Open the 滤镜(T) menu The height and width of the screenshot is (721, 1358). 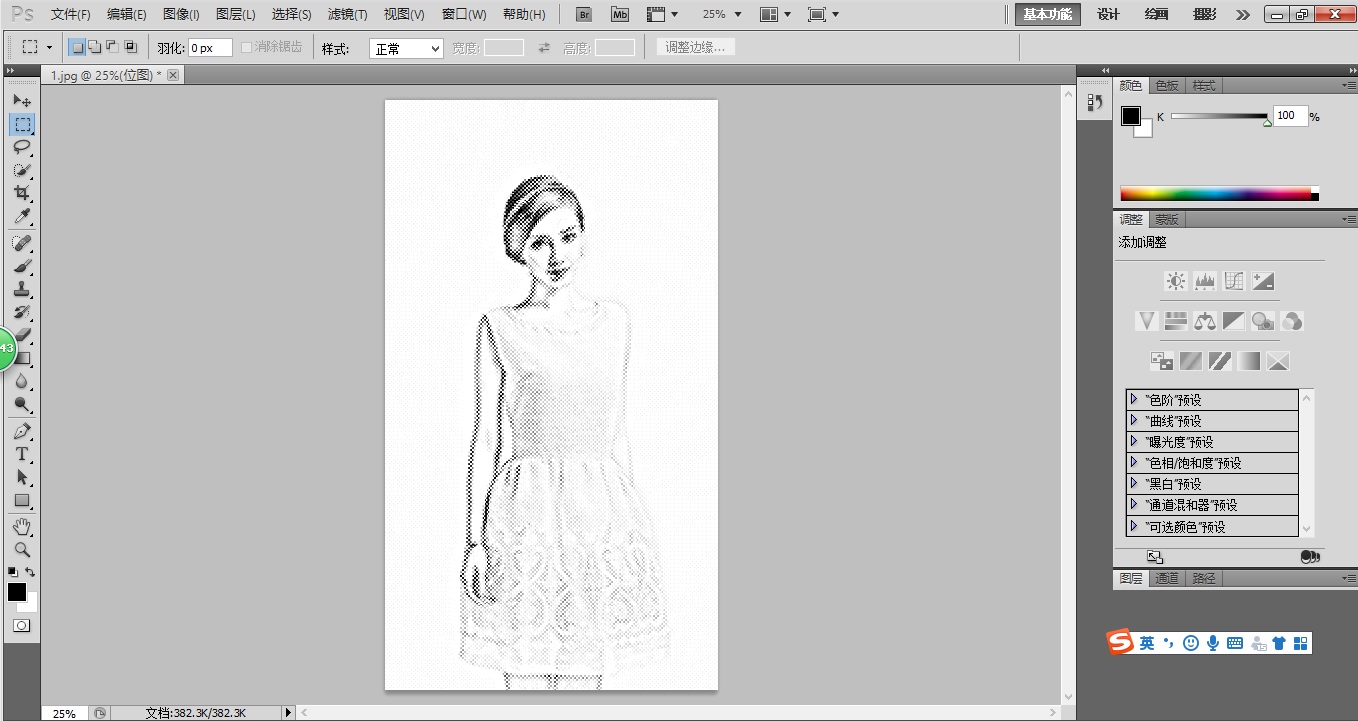click(x=347, y=15)
